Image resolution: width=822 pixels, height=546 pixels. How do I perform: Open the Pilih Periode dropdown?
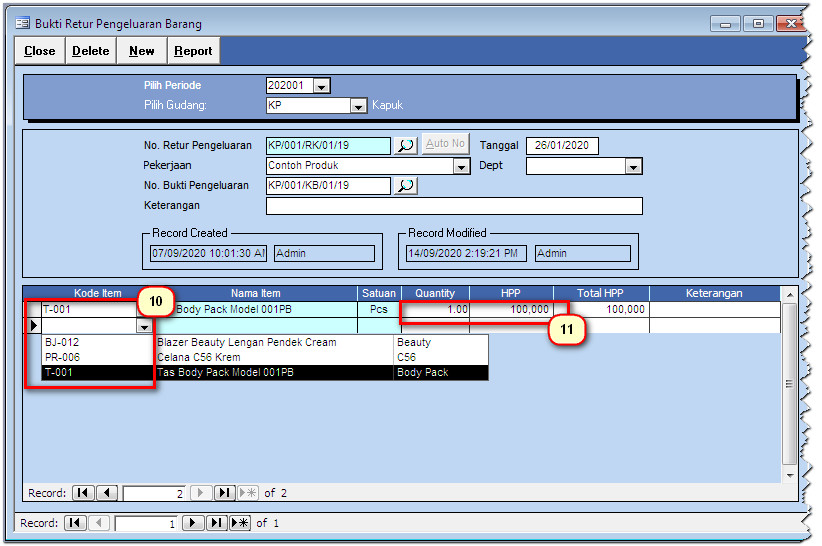[x=322, y=87]
